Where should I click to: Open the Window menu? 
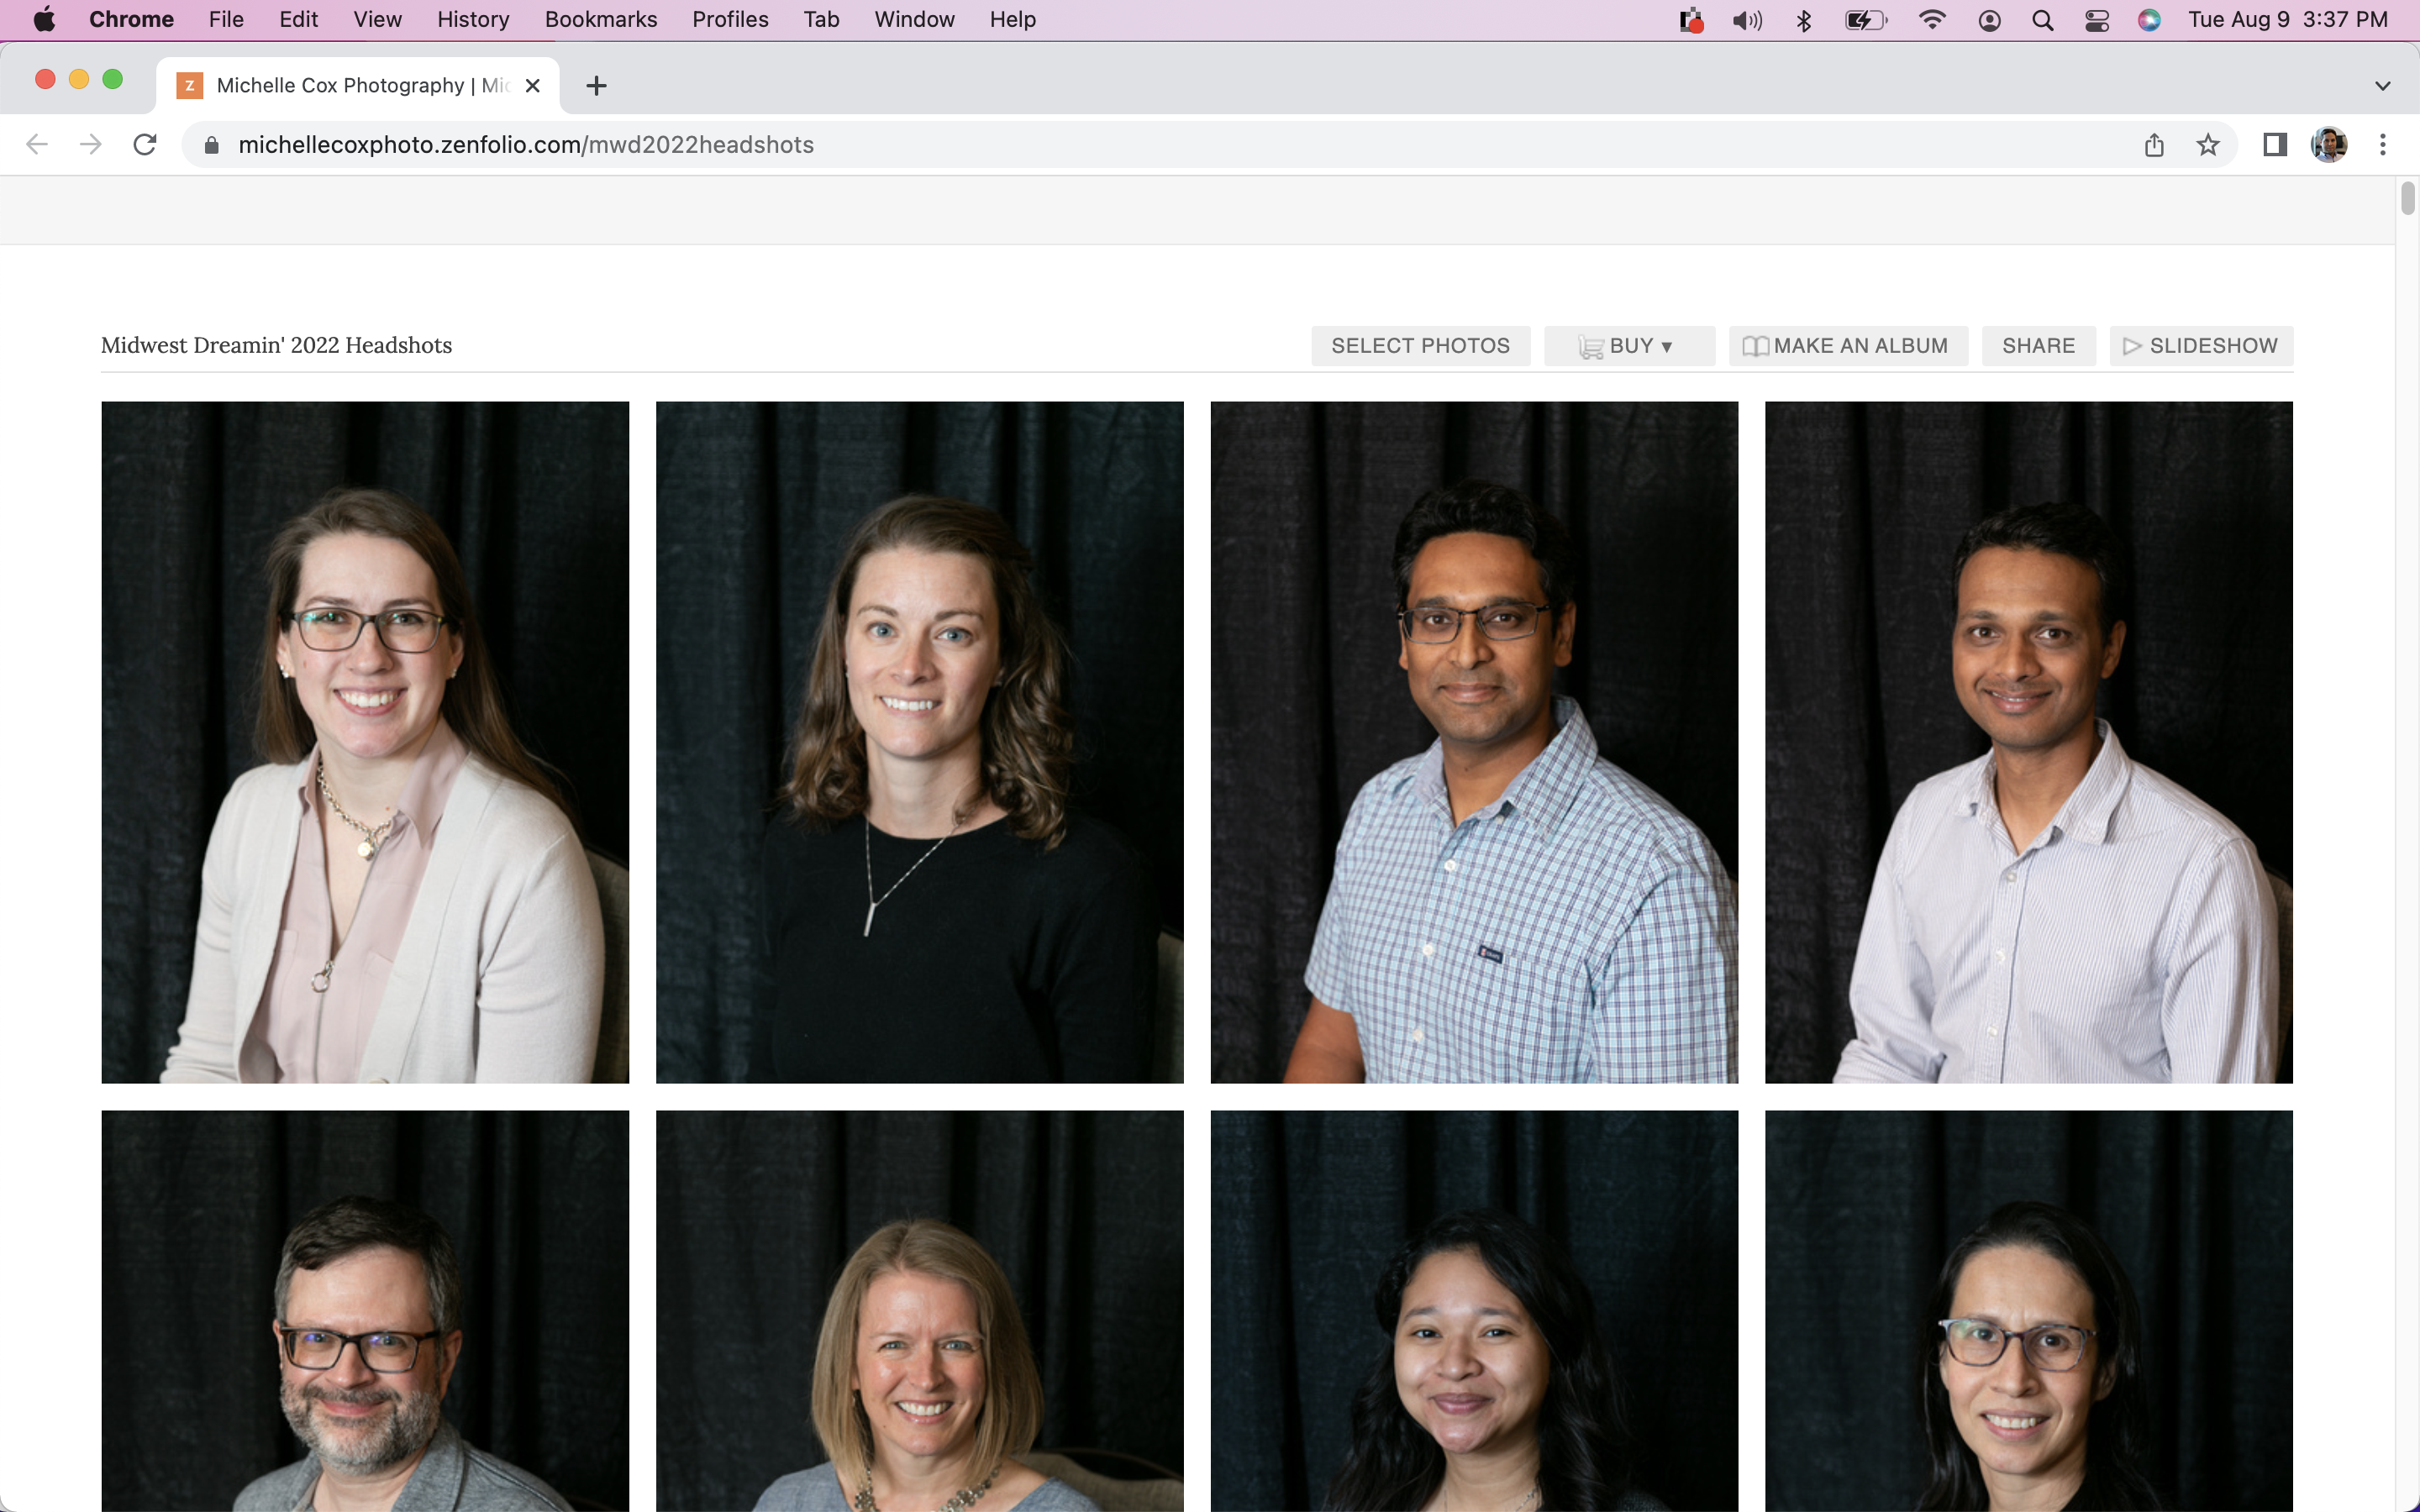[x=914, y=20]
